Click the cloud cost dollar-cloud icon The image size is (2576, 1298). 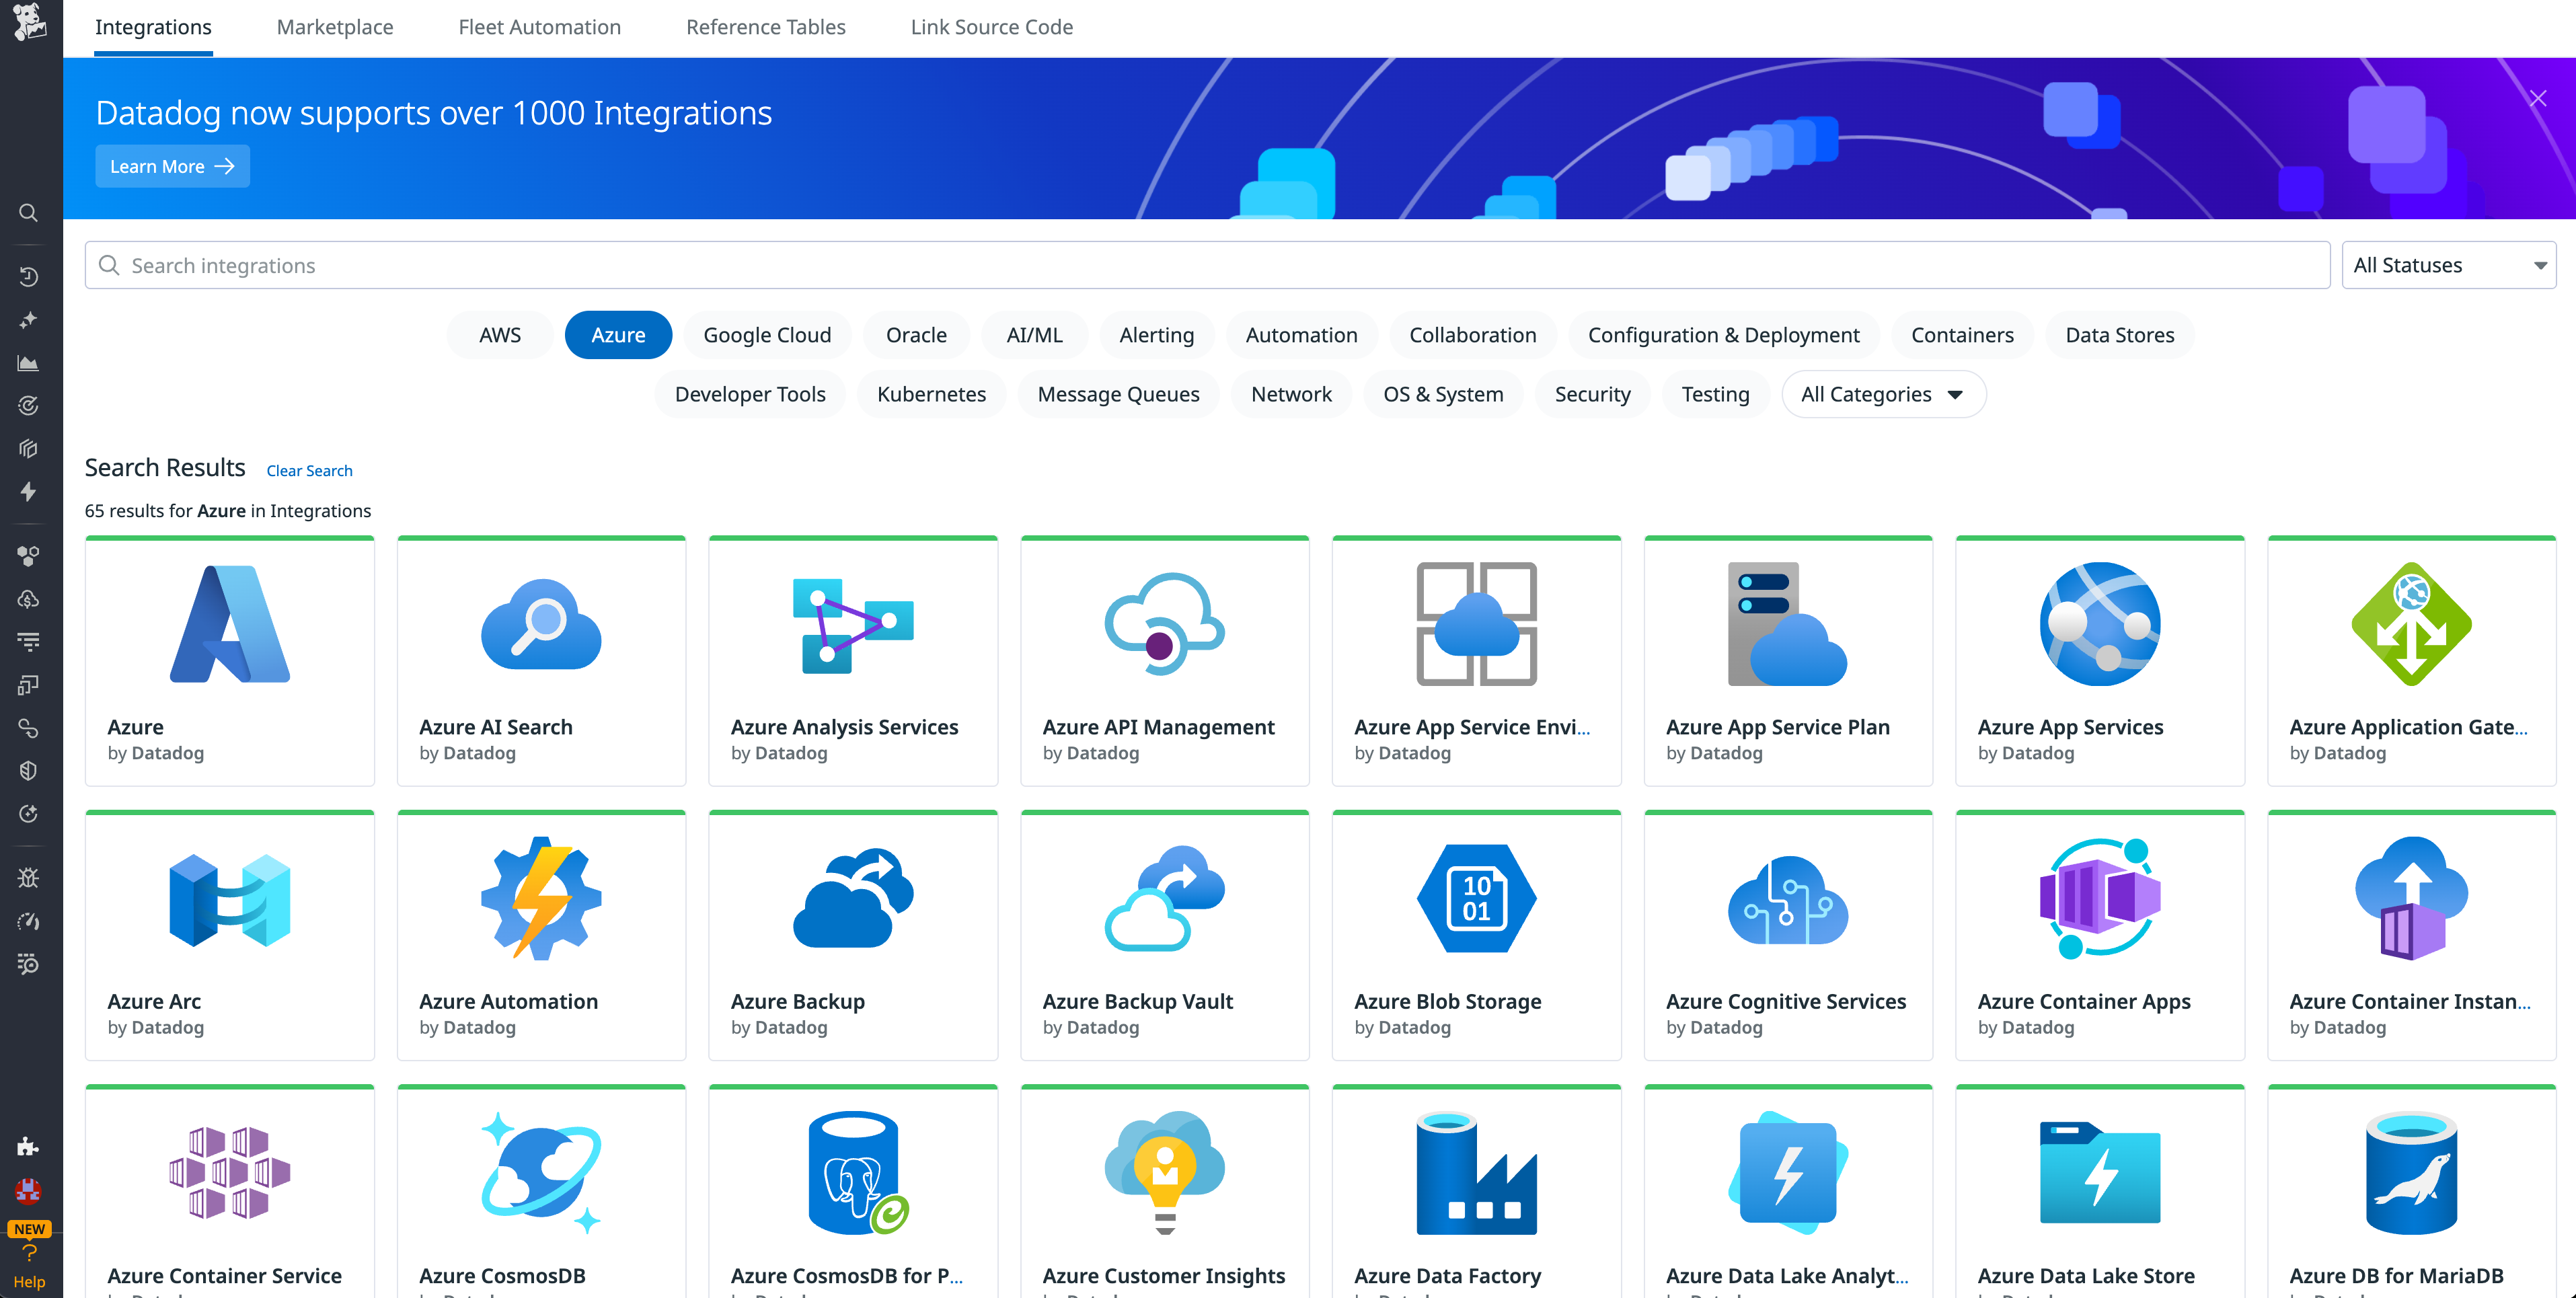pyautogui.click(x=29, y=599)
